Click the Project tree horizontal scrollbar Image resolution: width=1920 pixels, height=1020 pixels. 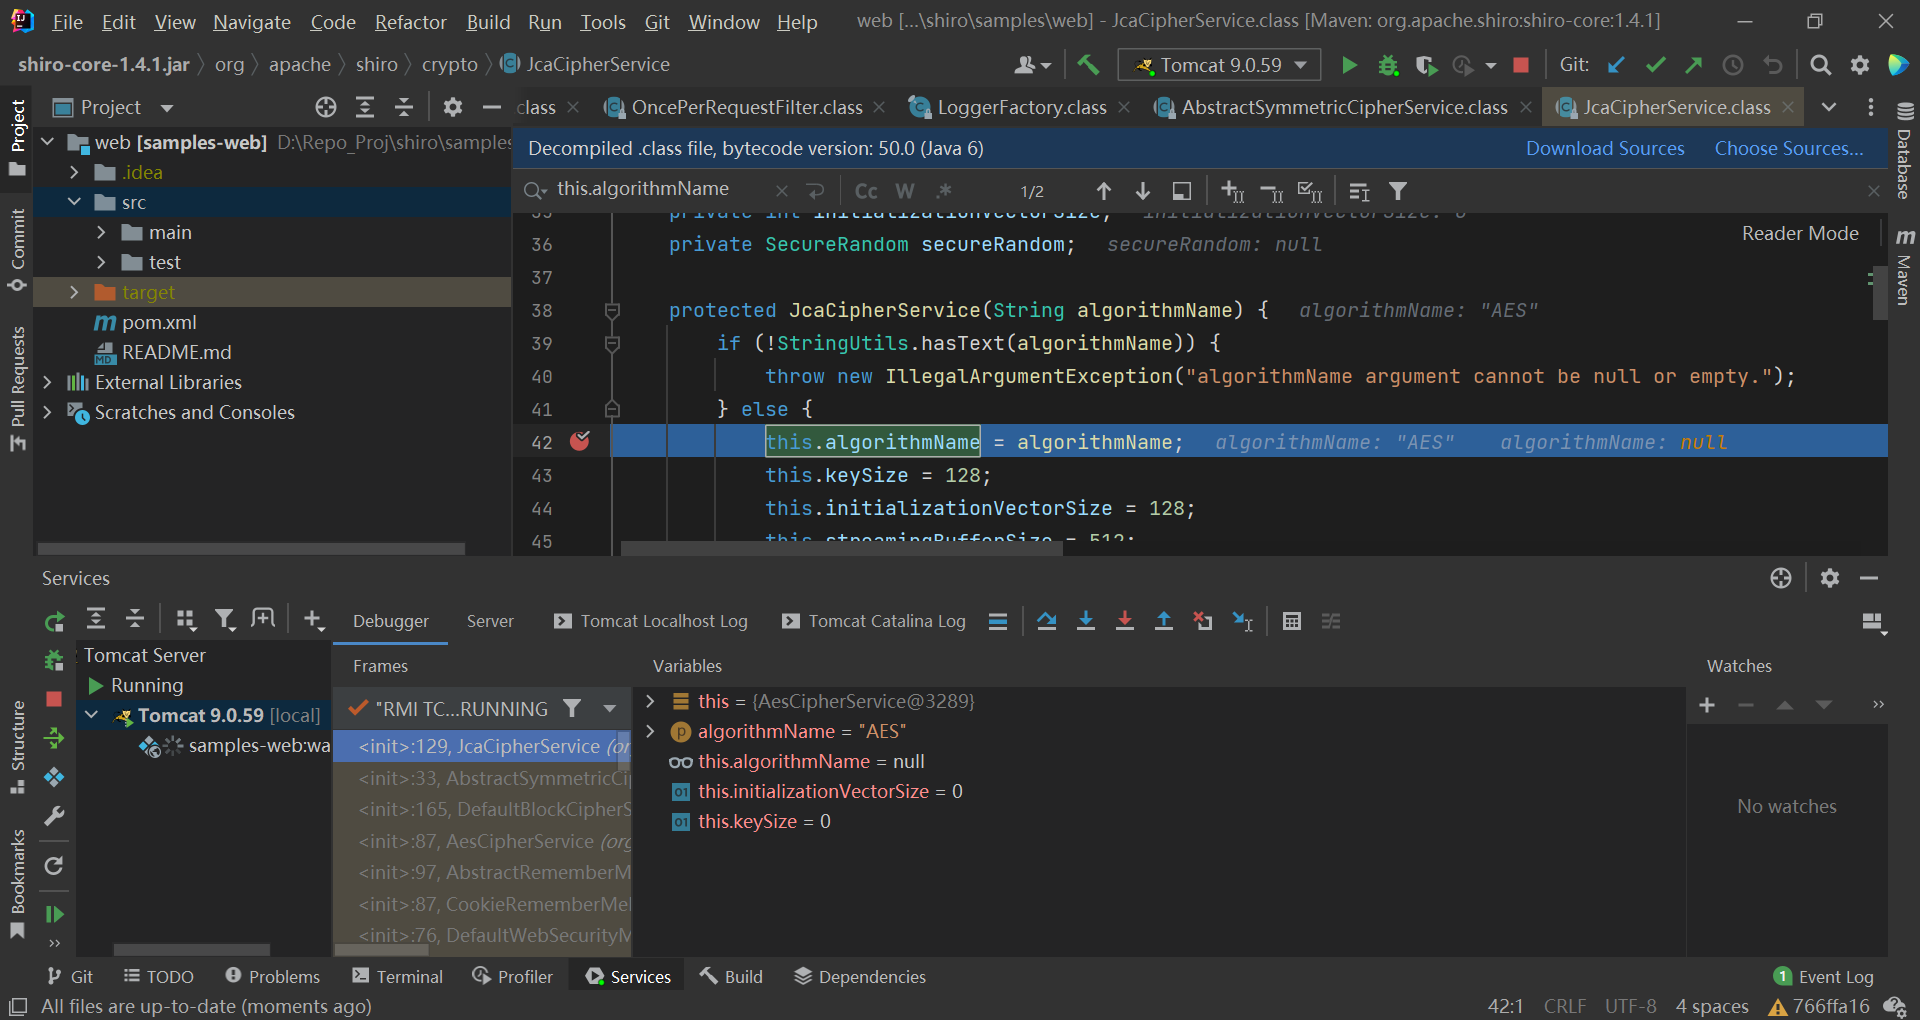[x=251, y=549]
